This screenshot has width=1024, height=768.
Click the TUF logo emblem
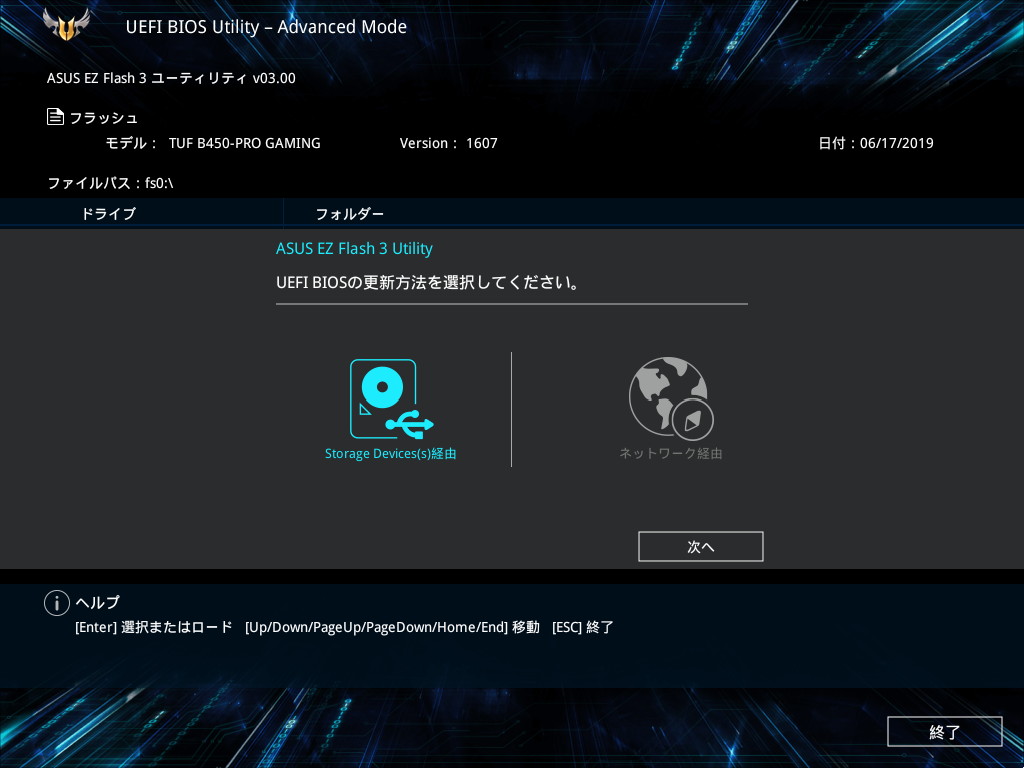(x=66, y=25)
